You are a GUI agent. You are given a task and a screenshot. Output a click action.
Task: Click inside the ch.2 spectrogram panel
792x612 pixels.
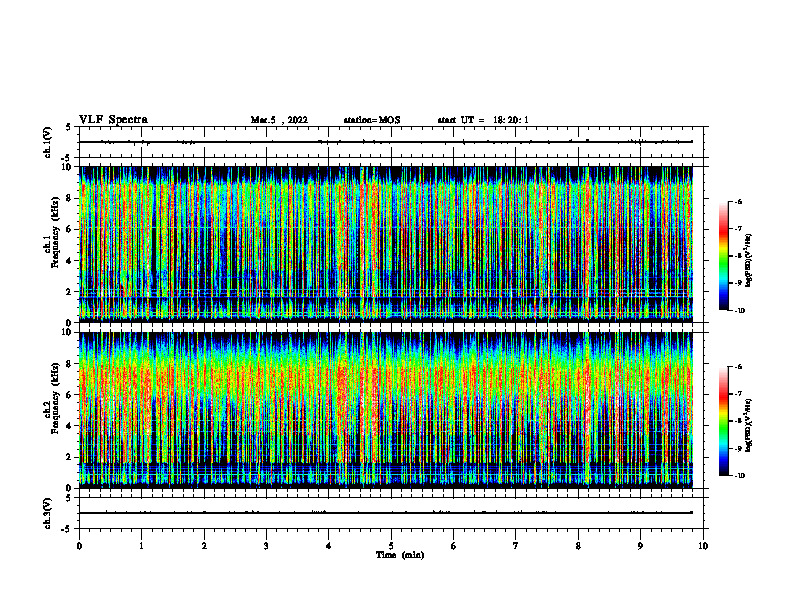click(386, 410)
